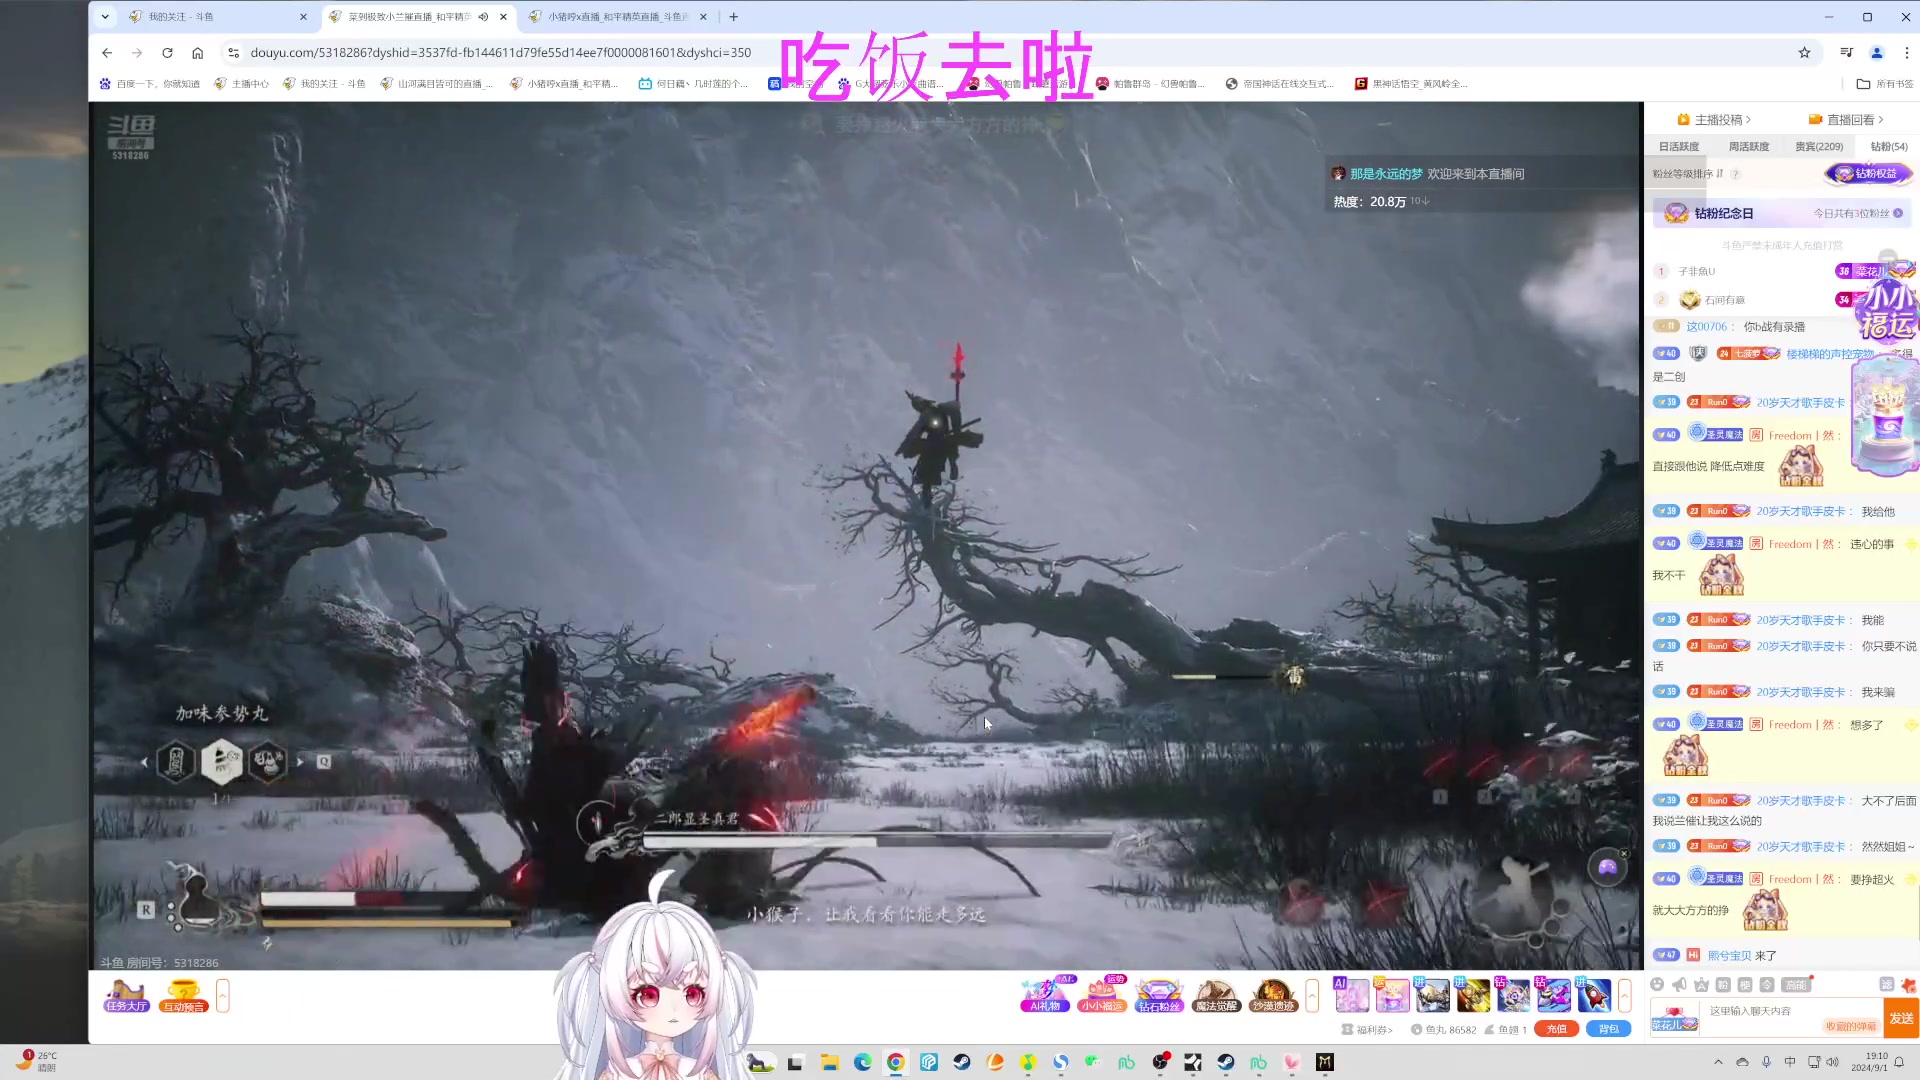Open 直播回看 stream replay link
Image resolution: width=1920 pixels, height=1080 pixels.
coord(1846,119)
